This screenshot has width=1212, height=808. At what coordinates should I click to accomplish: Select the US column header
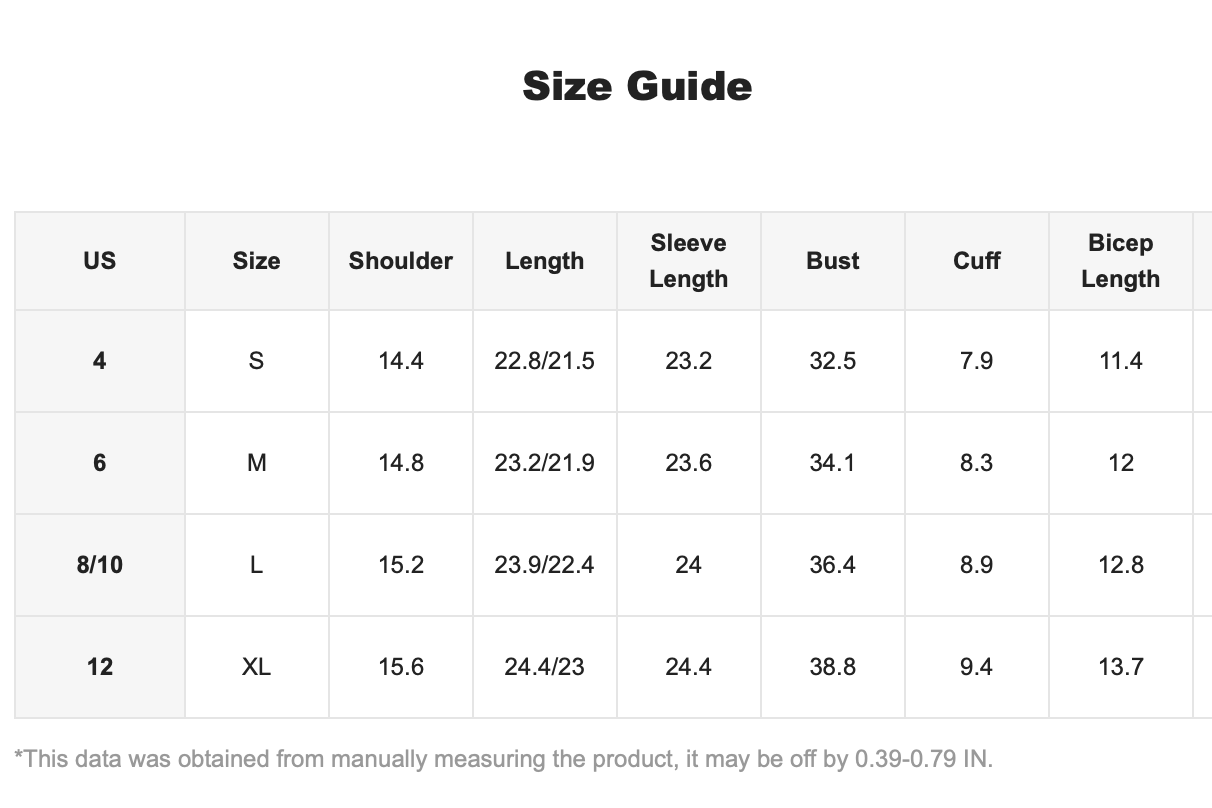(100, 261)
